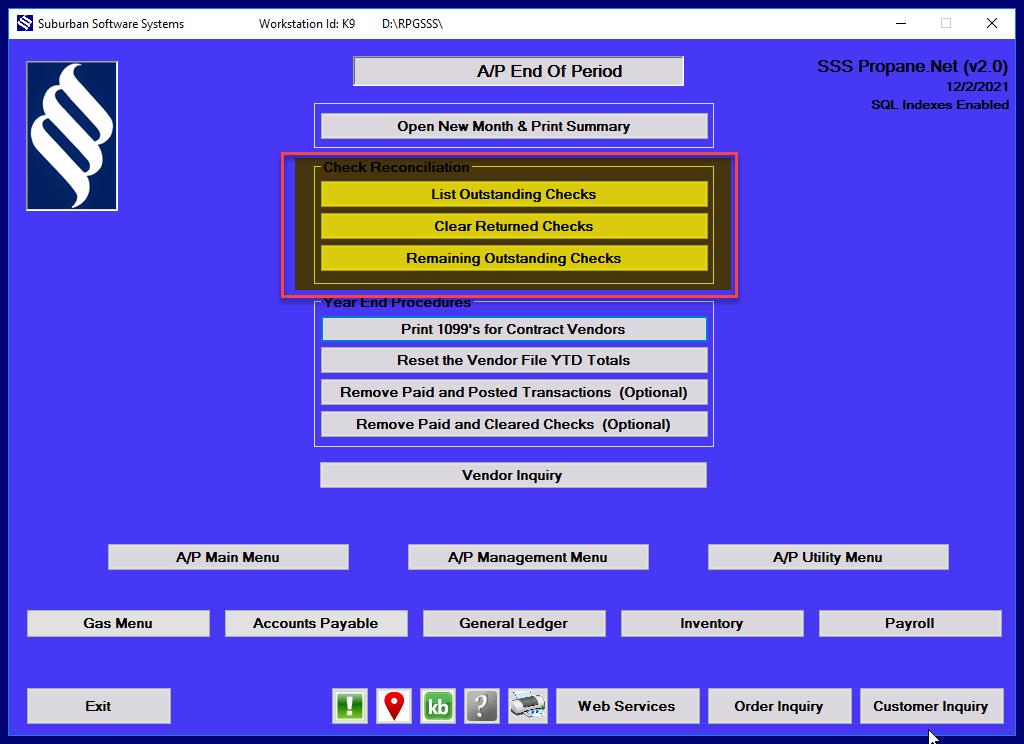Switch to General Ledger module
Viewport: 1024px width, 744px height.
coord(514,623)
